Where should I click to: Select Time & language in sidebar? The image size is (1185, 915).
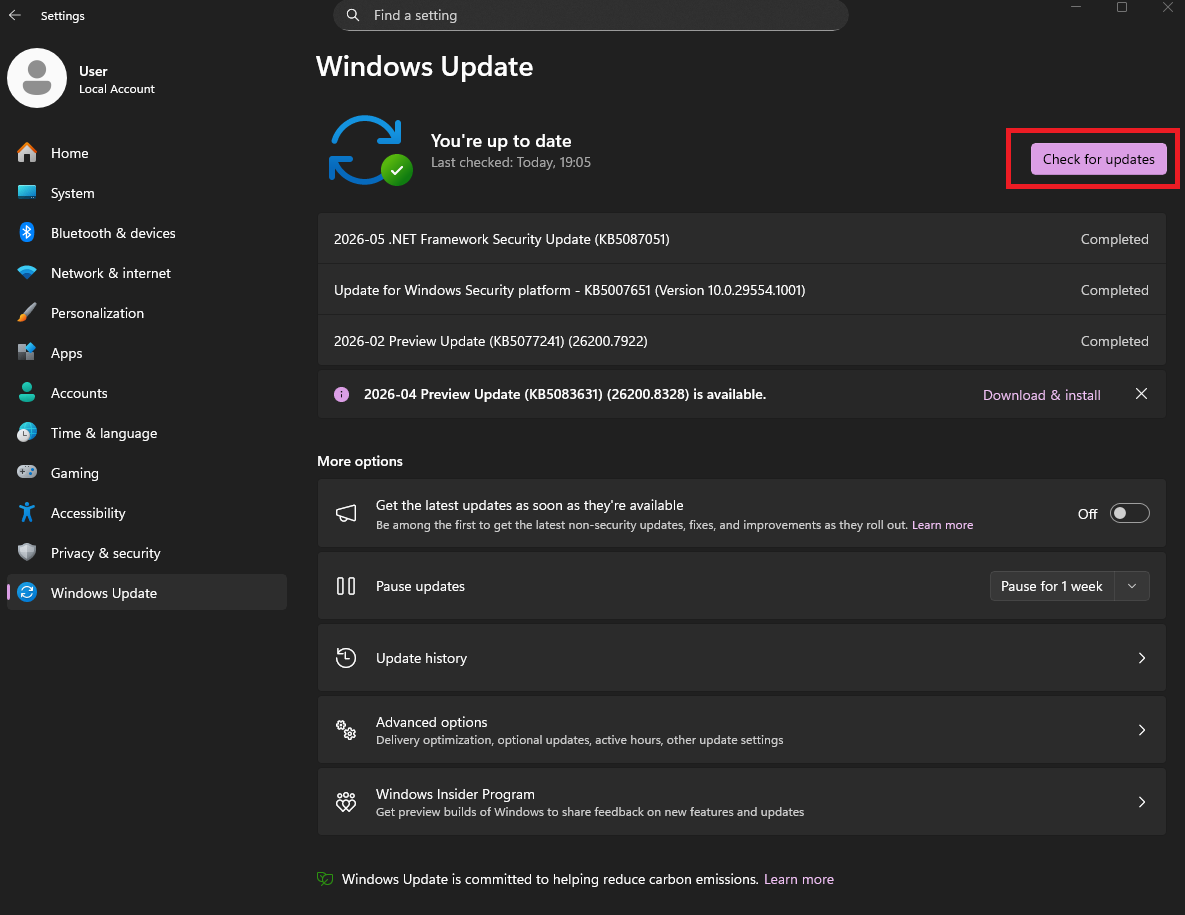(x=147, y=432)
